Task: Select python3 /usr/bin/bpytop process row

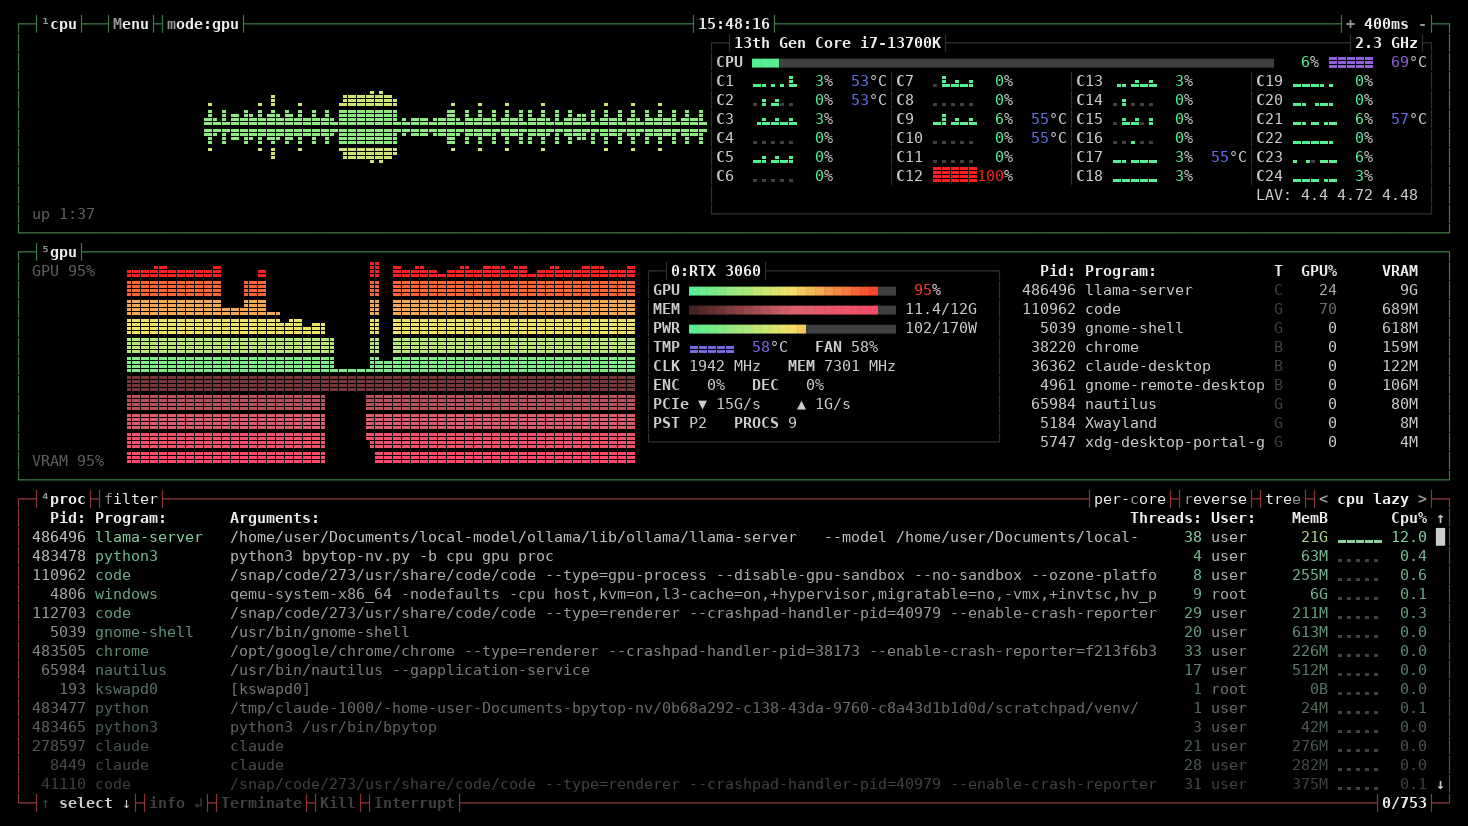Action: (x=730, y=727)
